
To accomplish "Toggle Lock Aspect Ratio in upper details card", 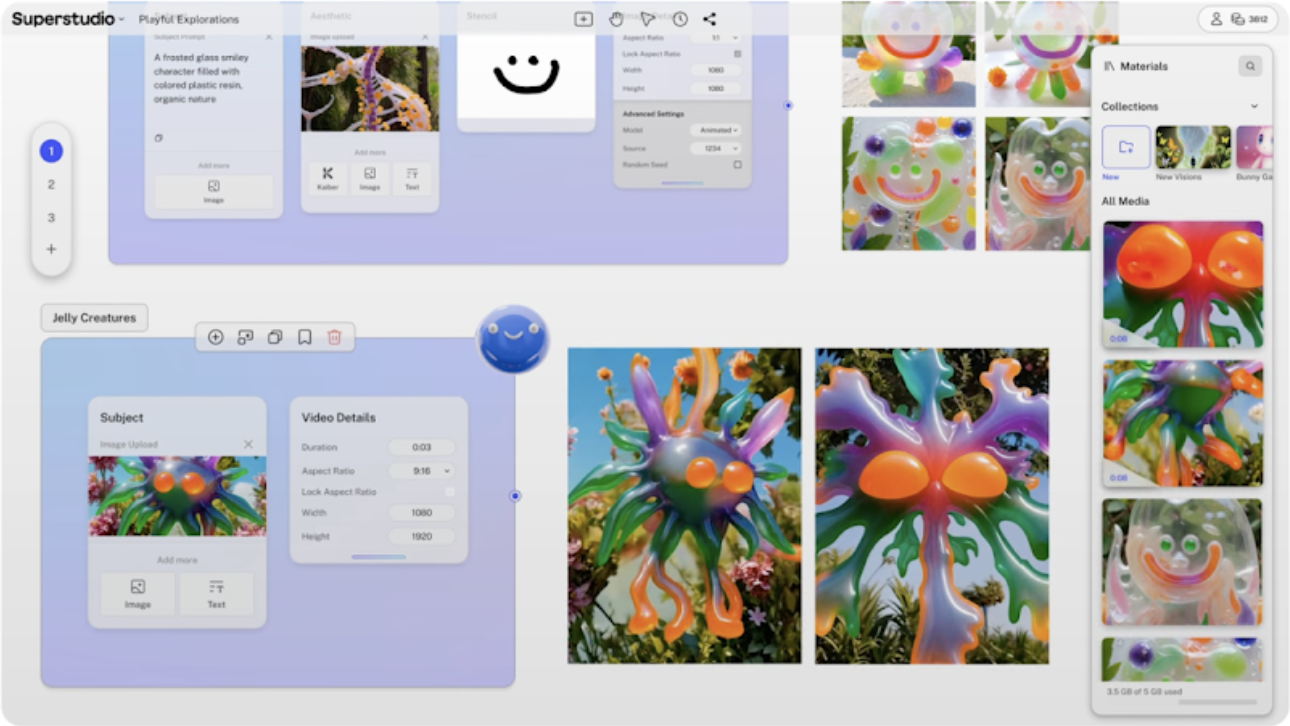I will click(x=738, y=54).
